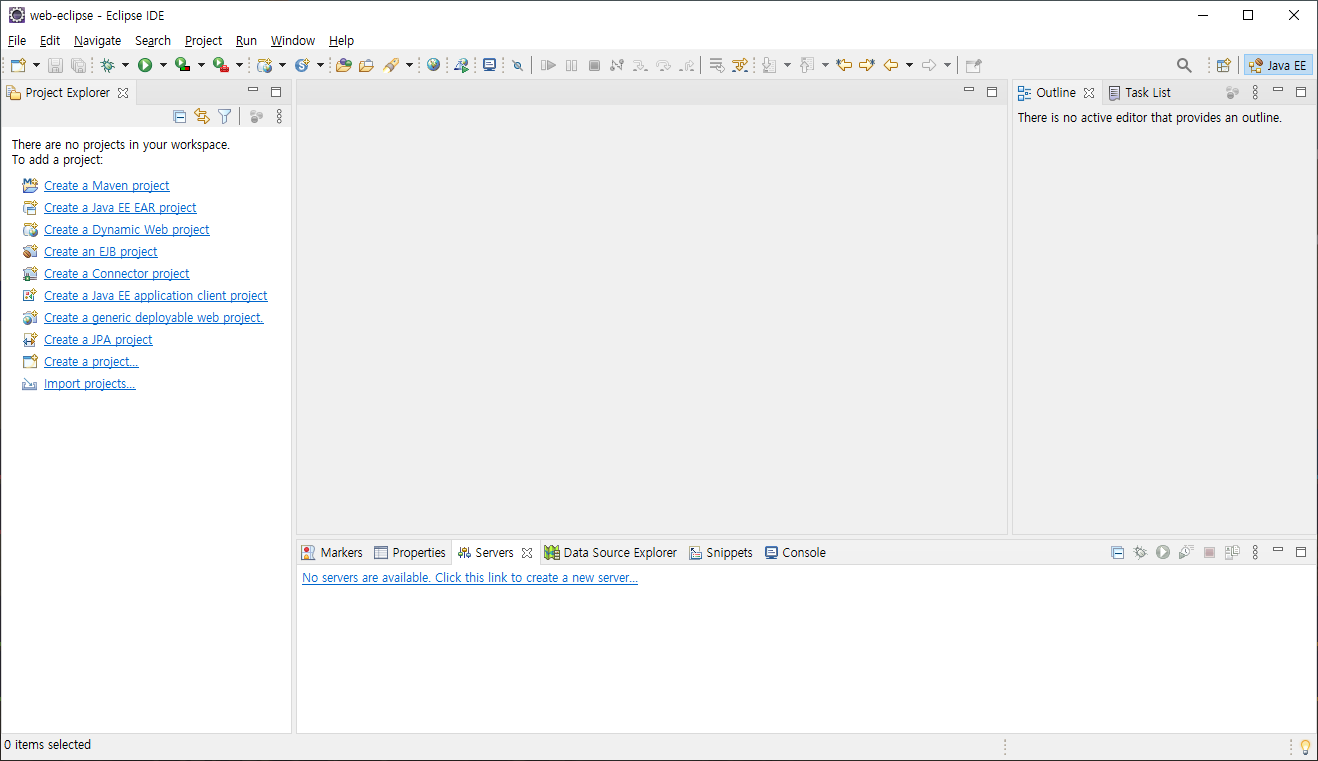Click the magnifier Quick Access search icon
Screen dimensions: 1318x761
coord(1184,65)
